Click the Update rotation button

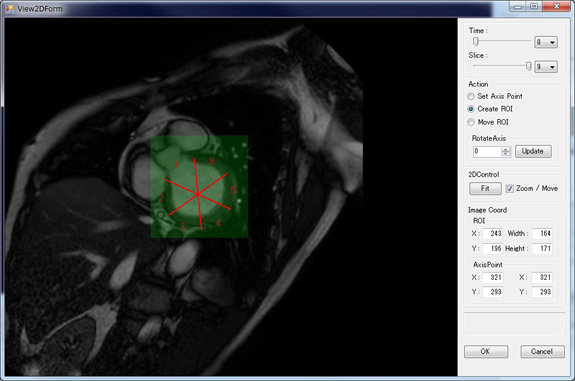click(533, 151)
